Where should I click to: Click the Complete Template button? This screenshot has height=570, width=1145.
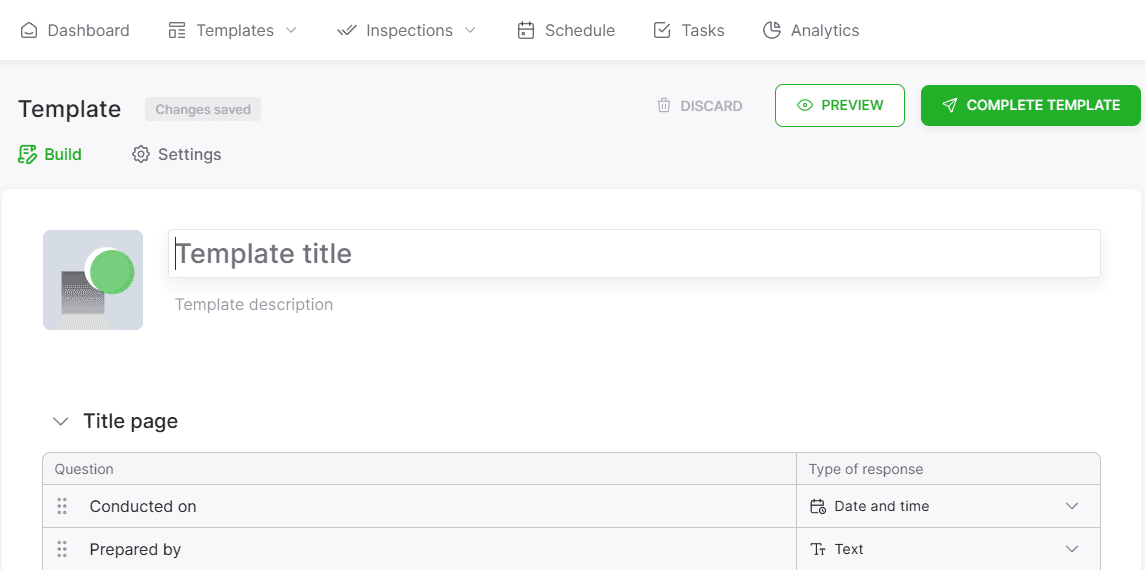pos(1030,106)
